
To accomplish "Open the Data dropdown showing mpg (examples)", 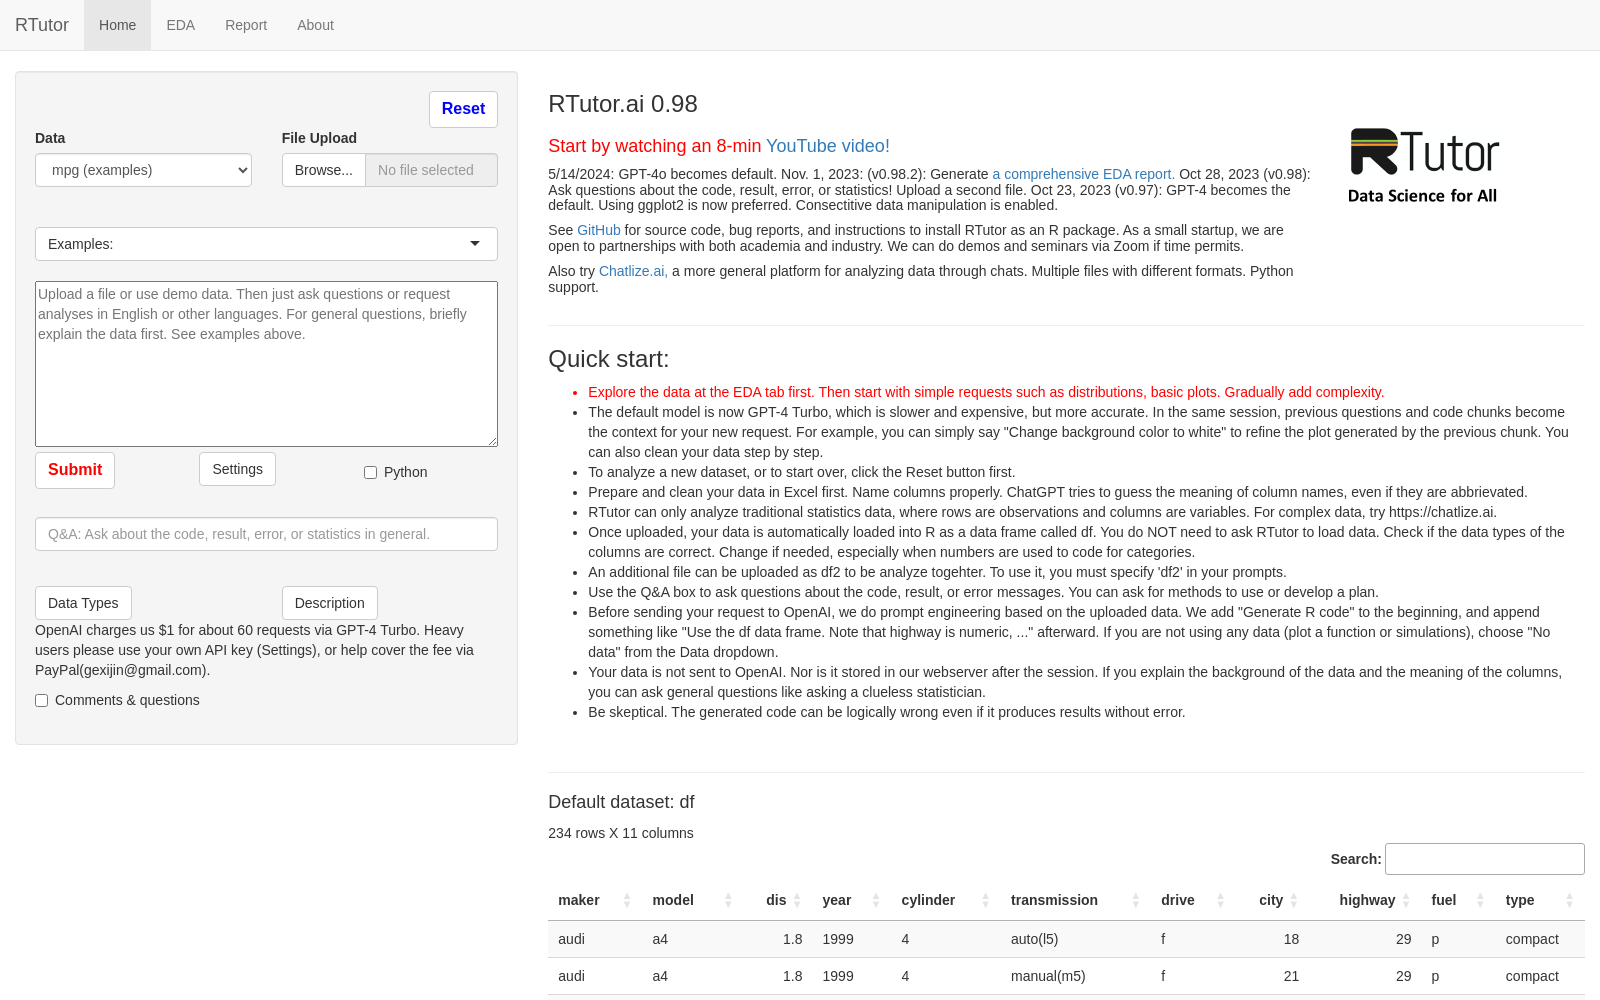I will [143, 170].
